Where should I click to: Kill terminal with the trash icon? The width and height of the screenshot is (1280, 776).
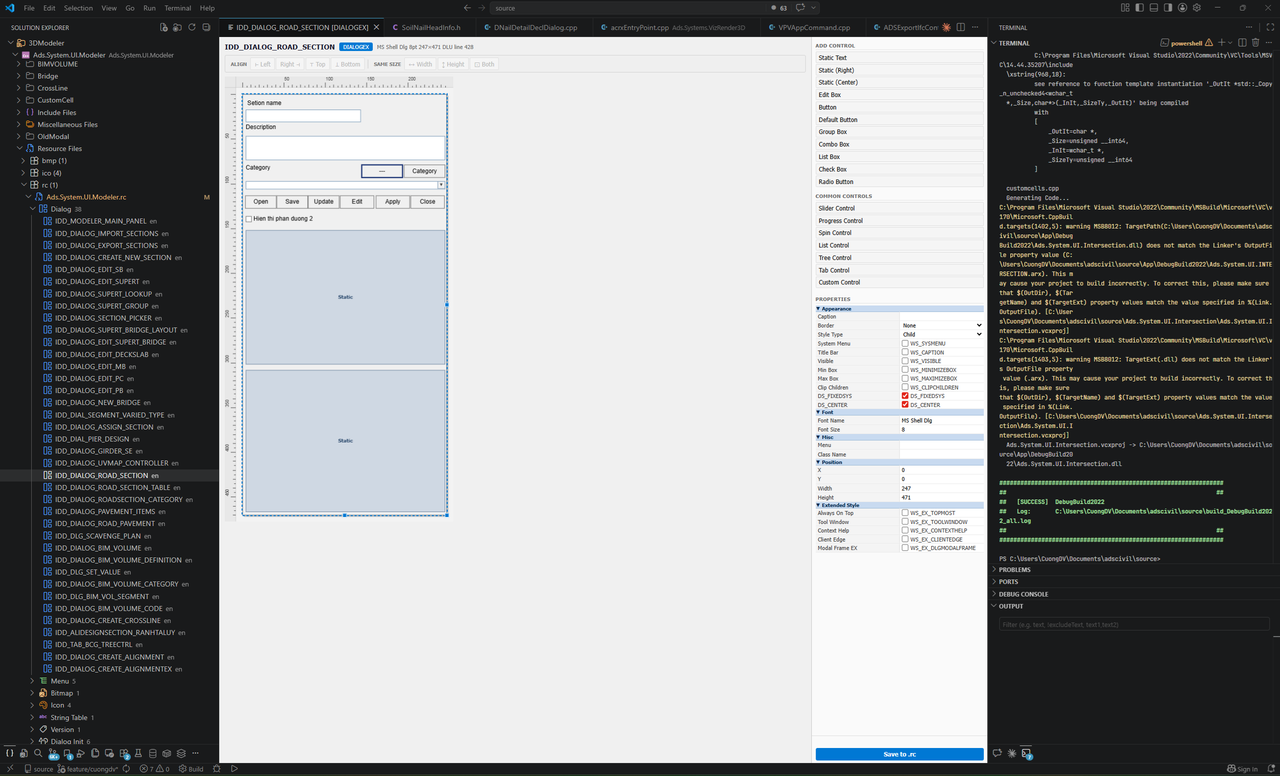point(1255,42)
